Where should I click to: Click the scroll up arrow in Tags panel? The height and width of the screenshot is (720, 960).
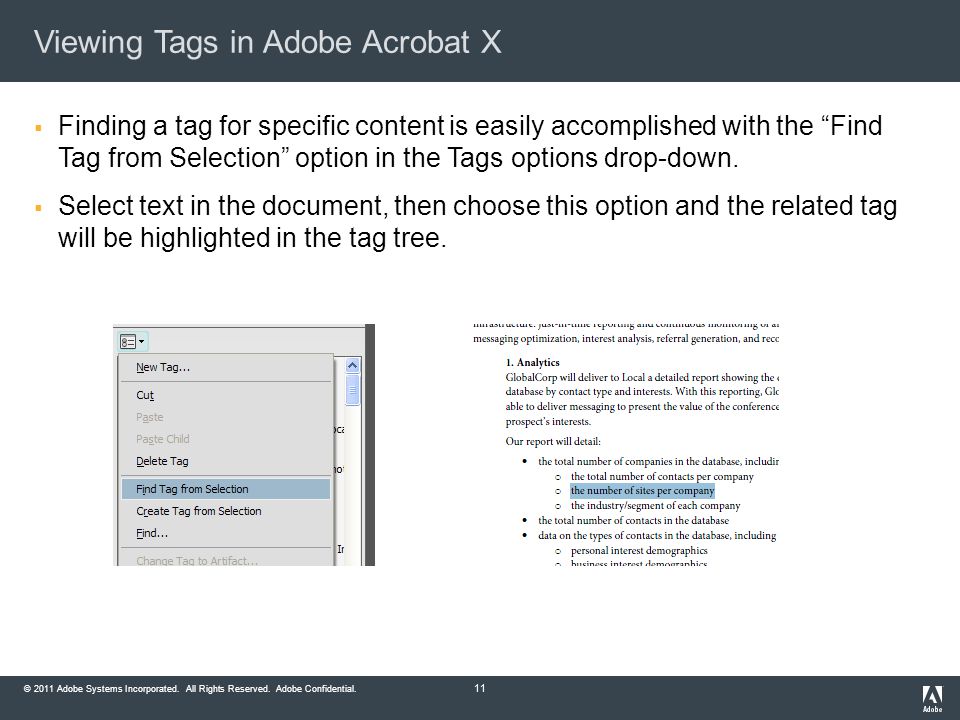coord(352,366)
